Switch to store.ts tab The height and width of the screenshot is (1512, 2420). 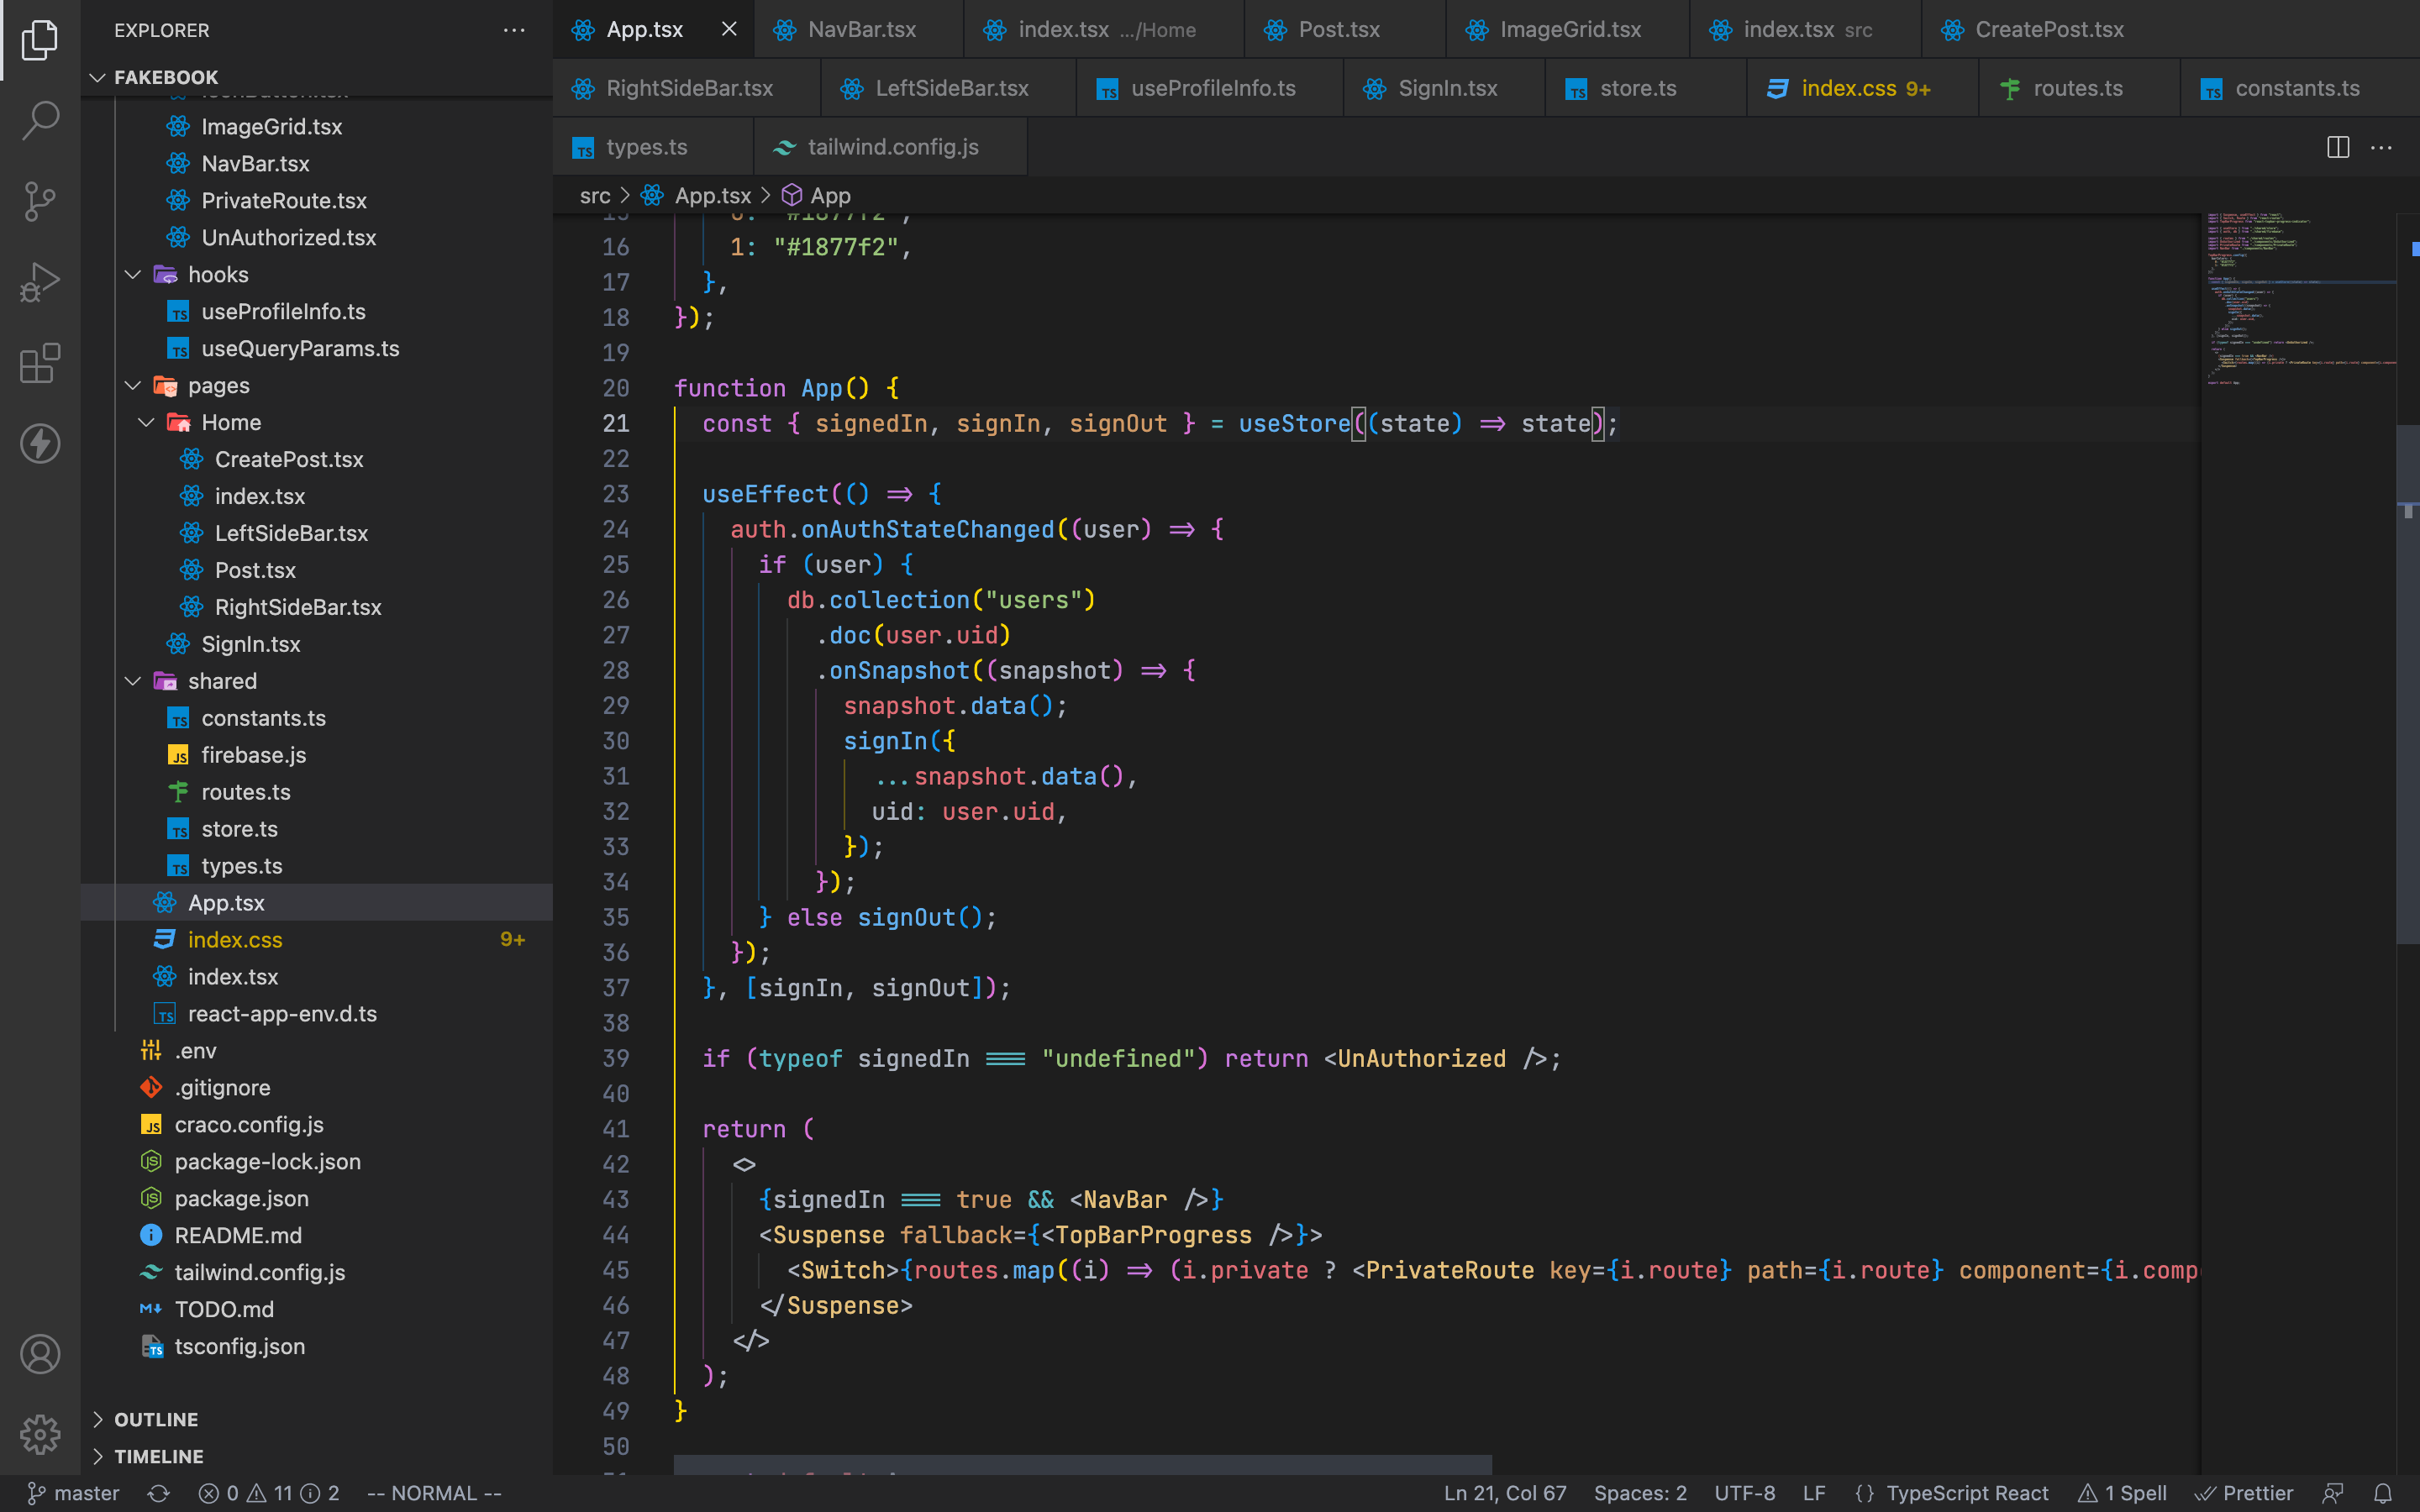[1645, 88]
